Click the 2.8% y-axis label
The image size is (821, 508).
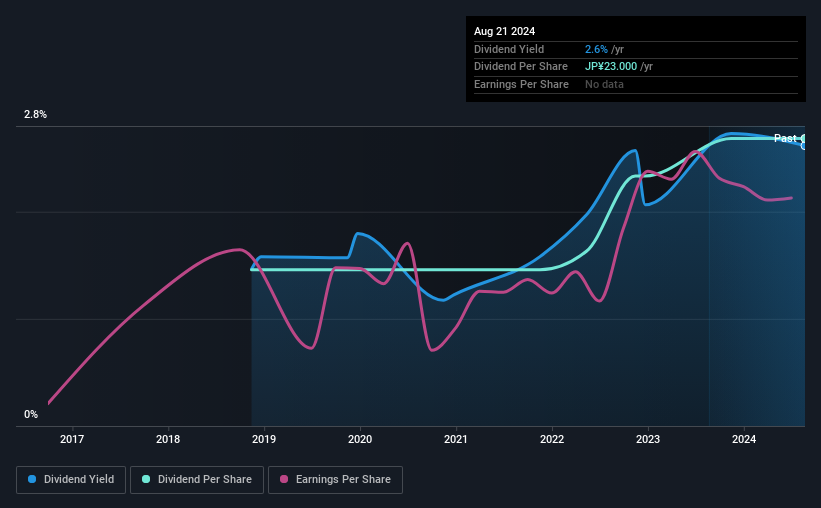point(35,114)
